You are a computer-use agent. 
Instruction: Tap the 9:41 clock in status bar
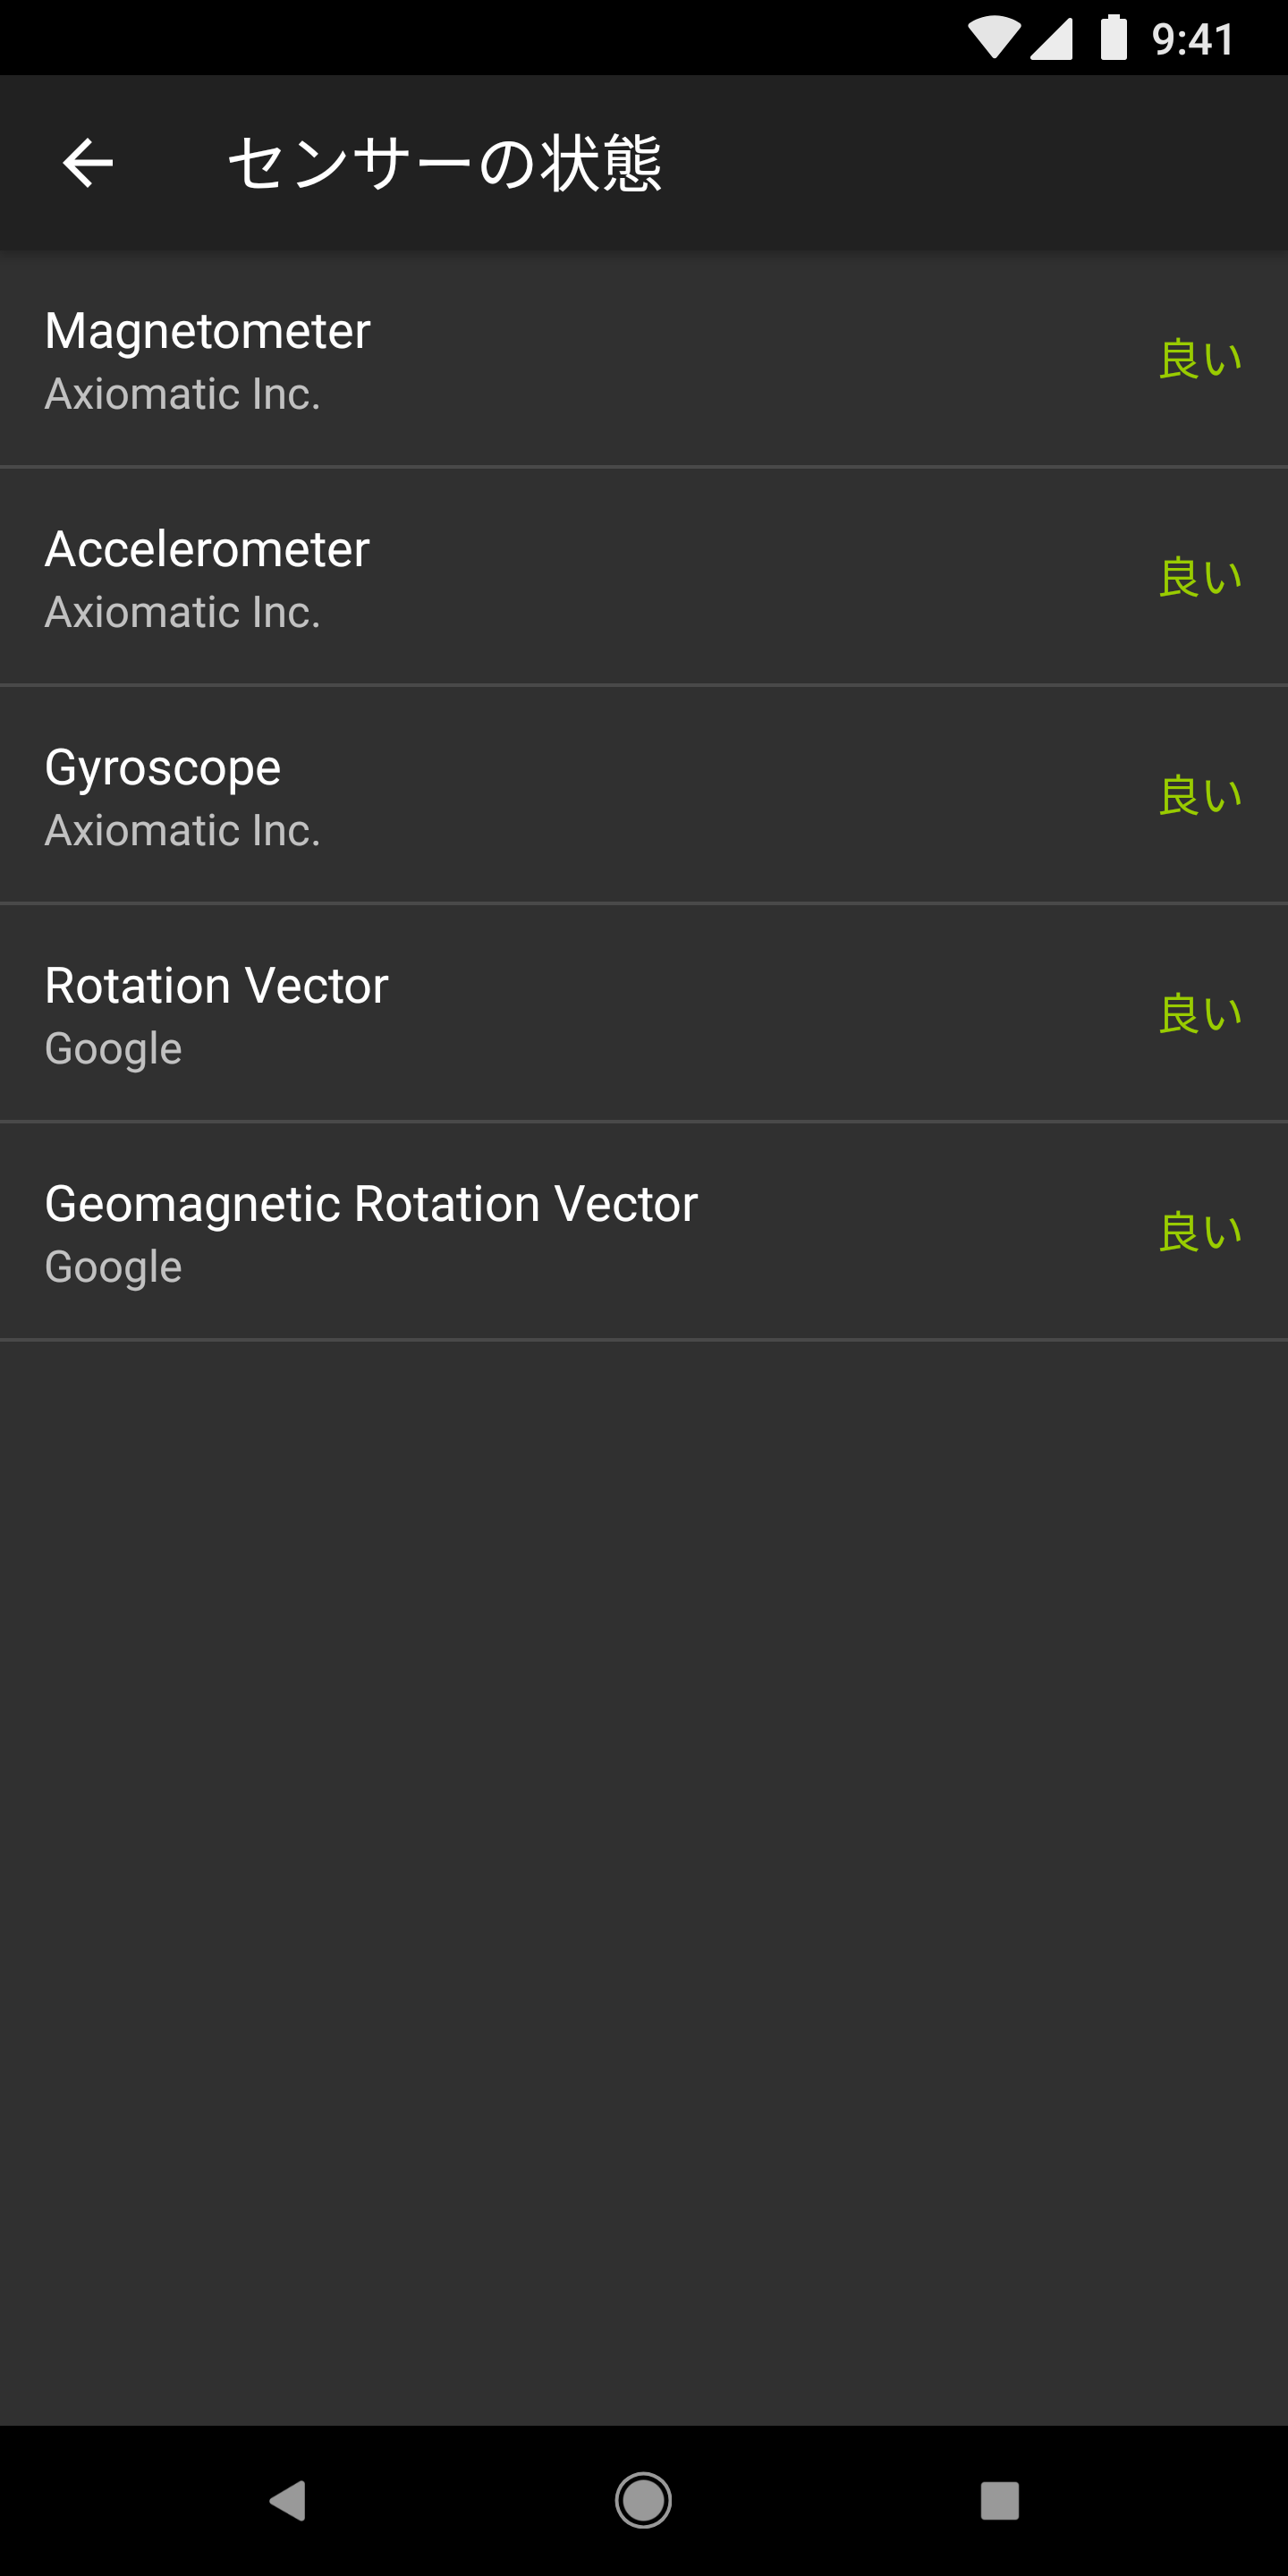[x=1193, y=39]
